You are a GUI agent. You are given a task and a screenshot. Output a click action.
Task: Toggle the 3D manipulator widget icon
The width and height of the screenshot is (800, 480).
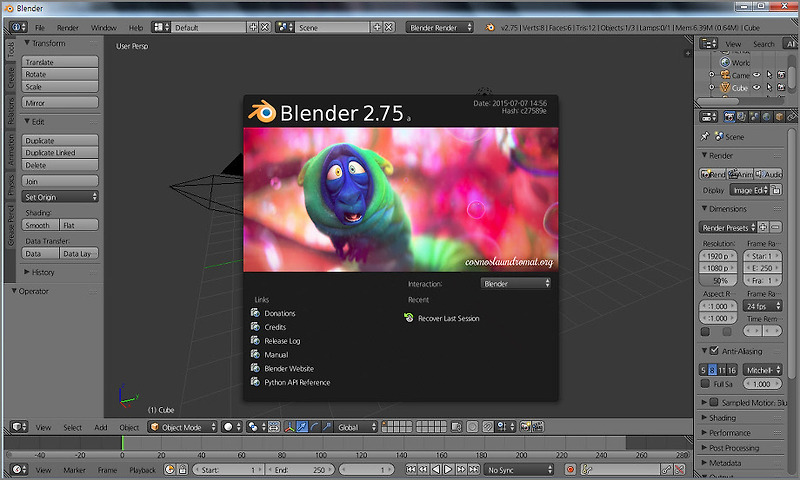coord(289,427)
